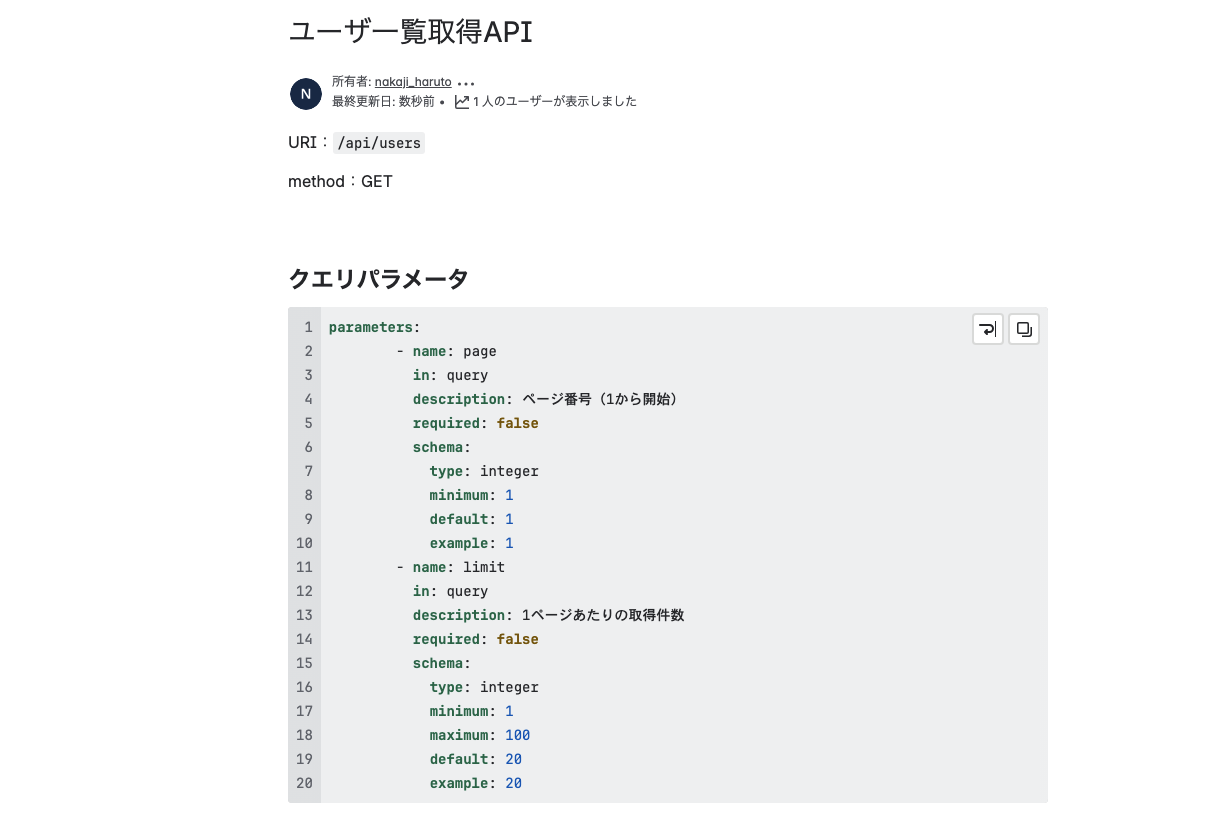This screenshot has width=1220, height=828.
Task: Click the viewer analytics graph icon
Action: coord(461,101)
